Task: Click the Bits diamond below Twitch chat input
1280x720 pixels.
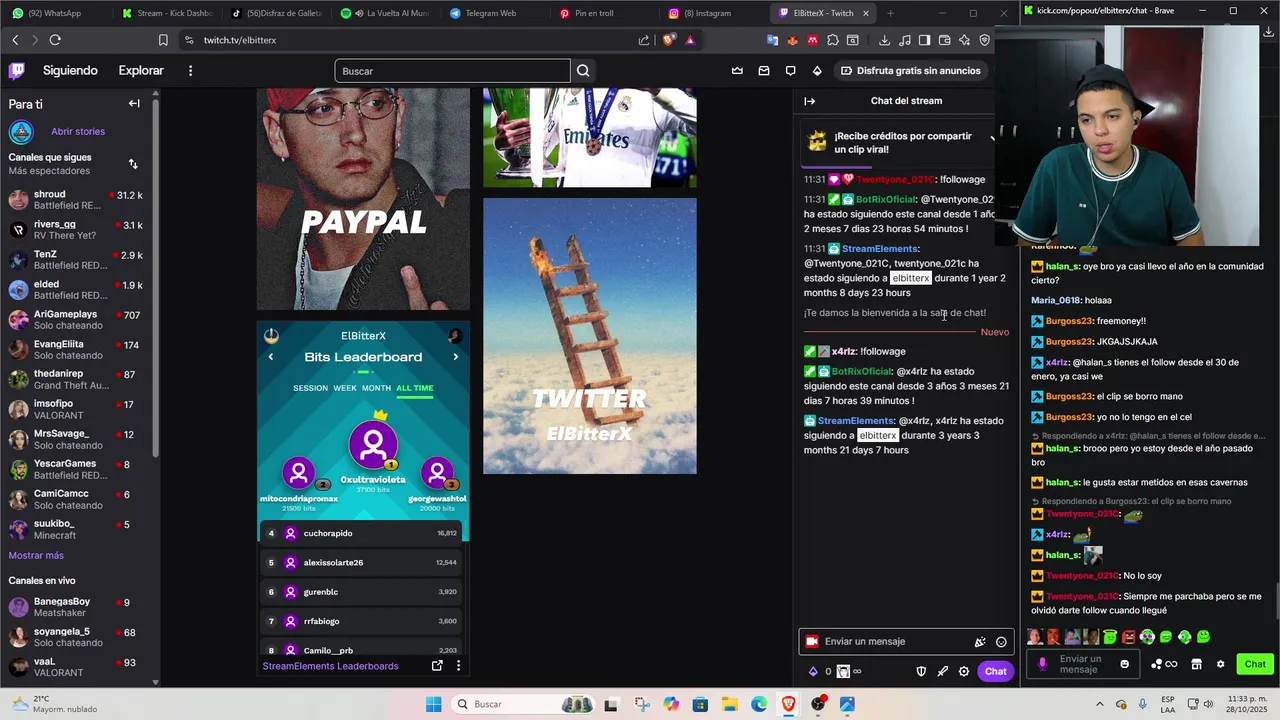Action: [x=813, y=672]
